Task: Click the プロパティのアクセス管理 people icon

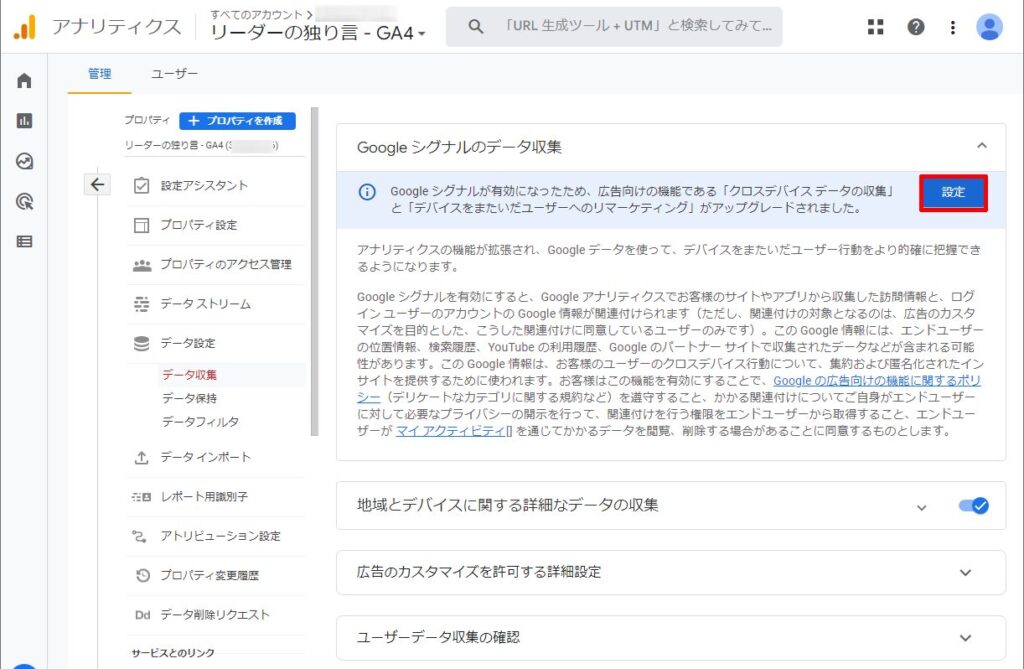Action: pyautogui.click(x=142, y=265)
